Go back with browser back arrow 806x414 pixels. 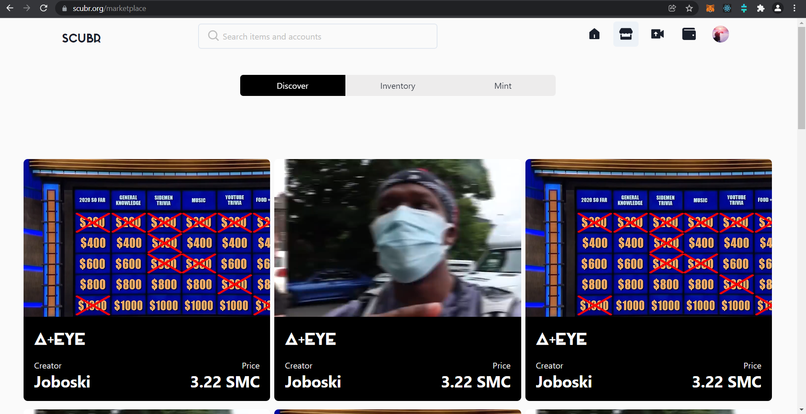tap(10, 8)
